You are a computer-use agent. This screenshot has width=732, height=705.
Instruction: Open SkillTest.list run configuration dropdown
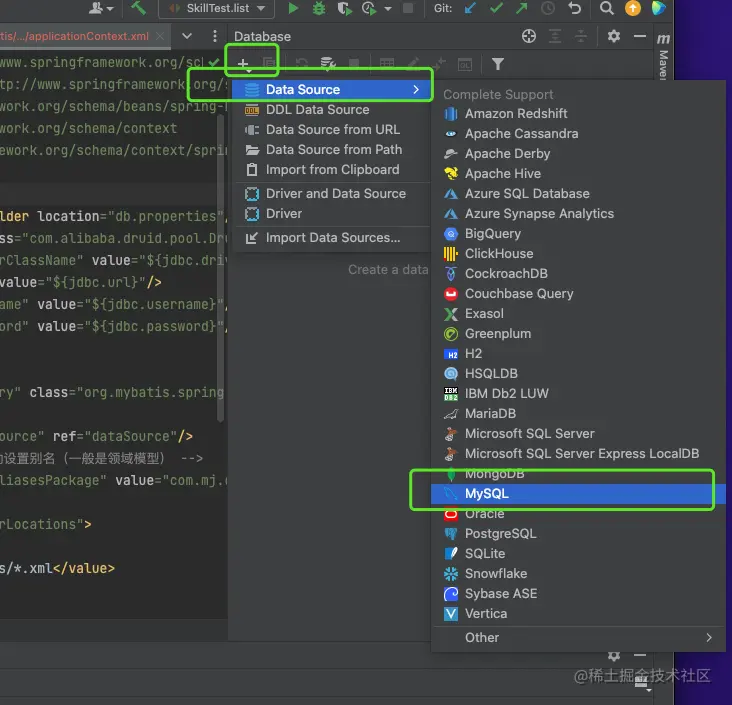tap(217, 8)
